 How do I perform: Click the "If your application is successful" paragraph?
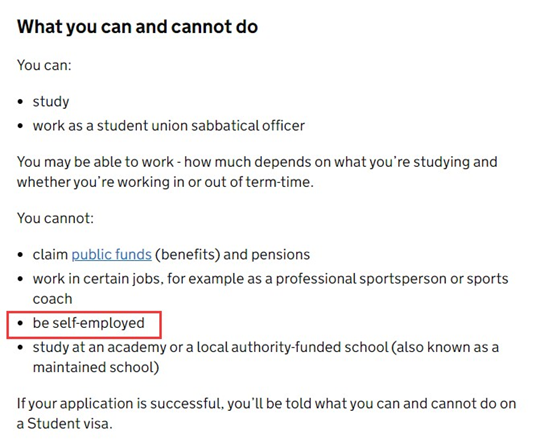[266, 414]
